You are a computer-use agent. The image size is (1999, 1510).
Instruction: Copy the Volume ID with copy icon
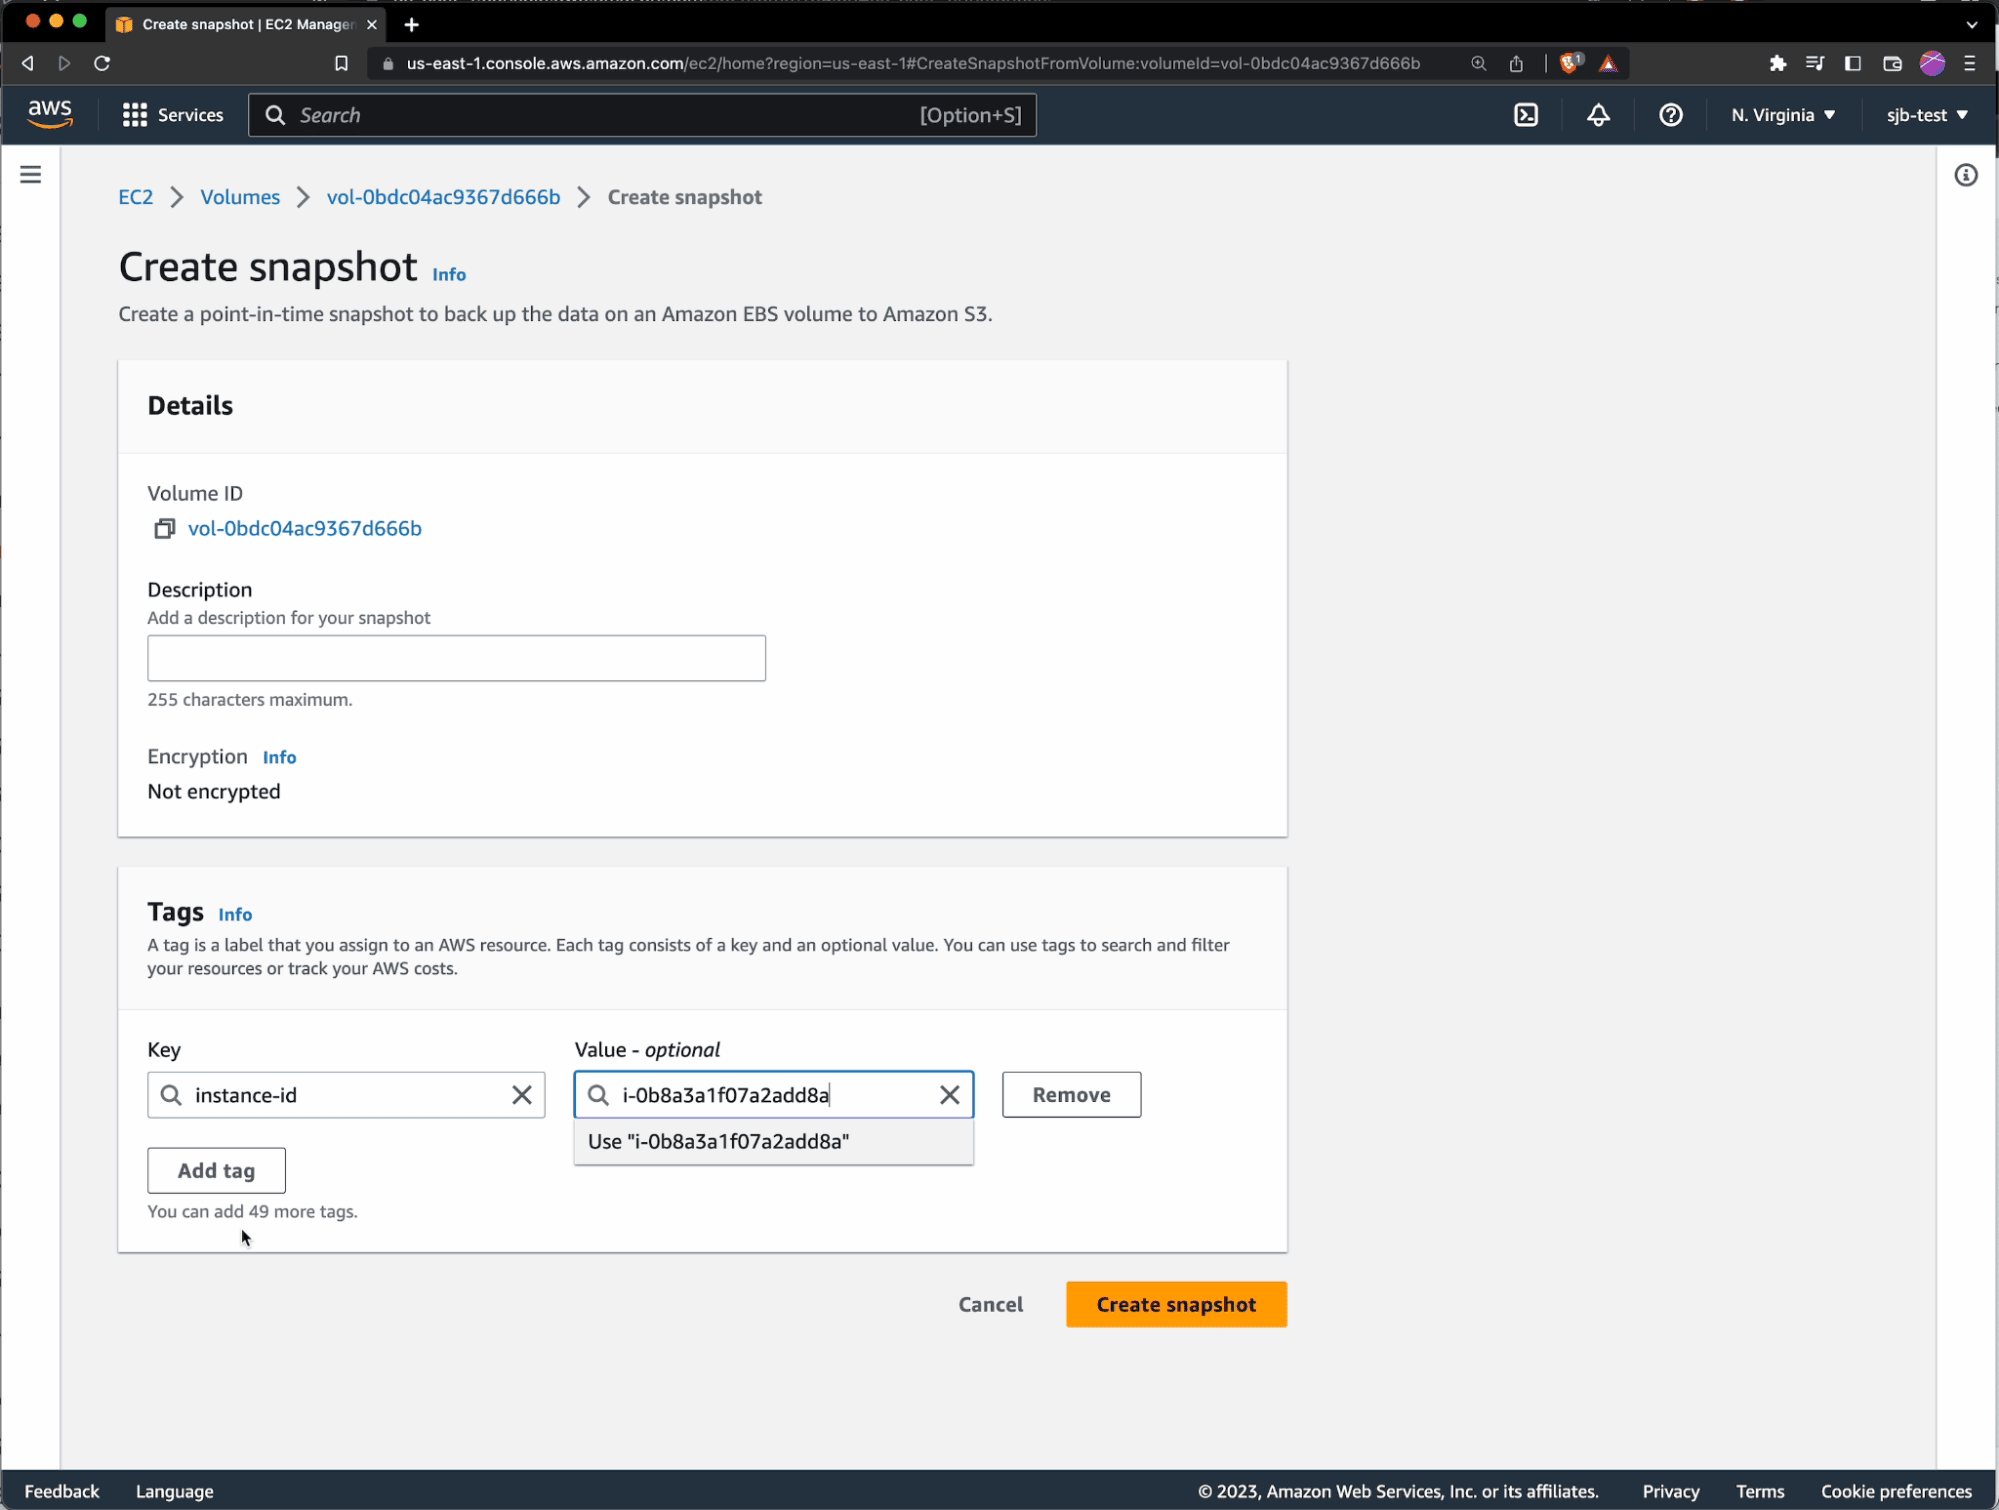[x=164, y=528]
